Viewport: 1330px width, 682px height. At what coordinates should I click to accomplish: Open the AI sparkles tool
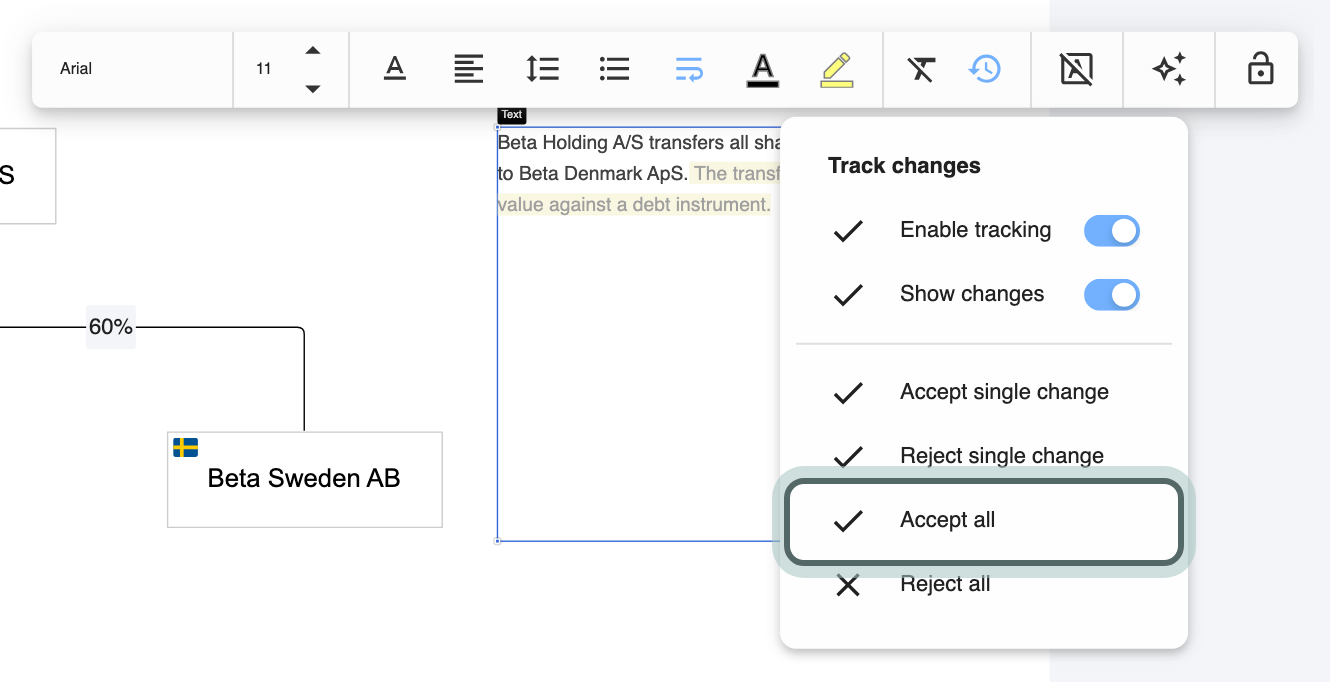[x=1169, y=69]
